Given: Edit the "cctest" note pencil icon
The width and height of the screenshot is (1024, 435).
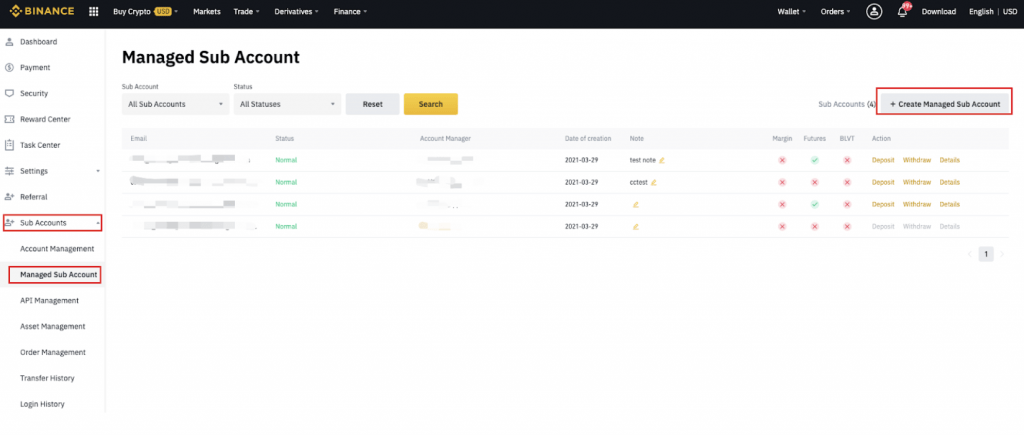Looking at the screenshot, I should tap(654, 182).
